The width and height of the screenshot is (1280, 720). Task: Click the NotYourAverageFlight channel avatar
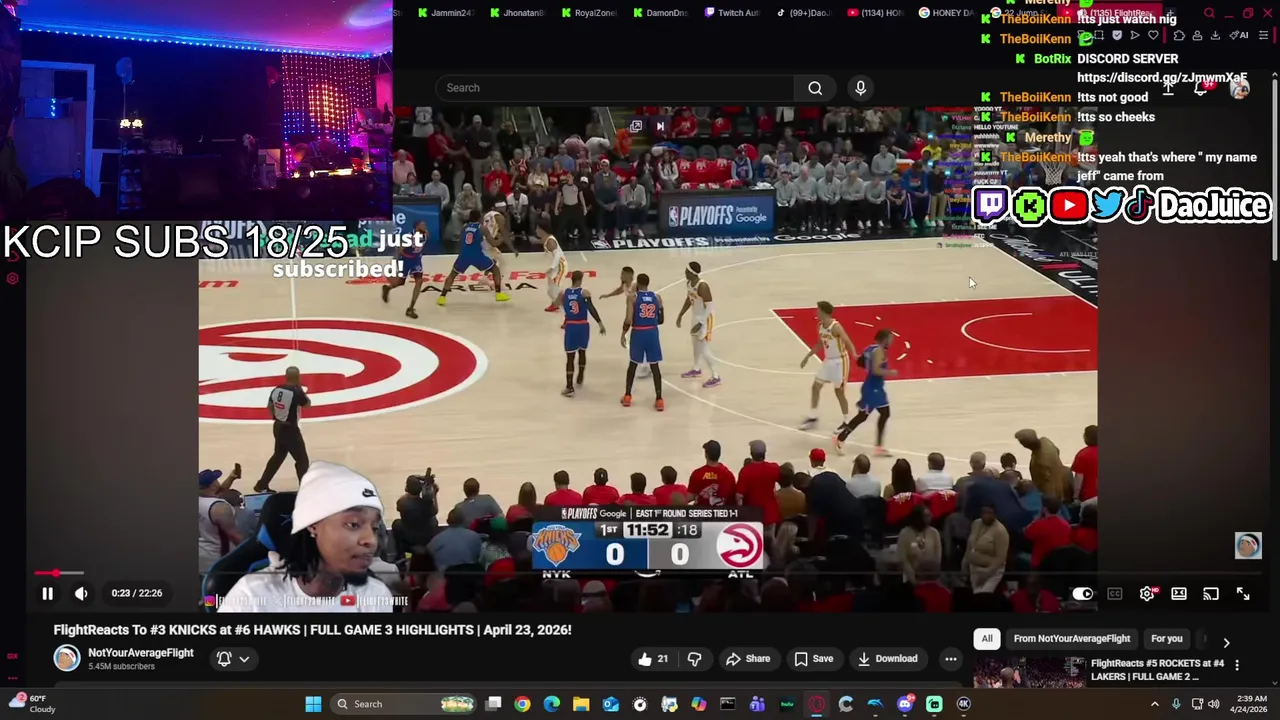coord(67,658)
